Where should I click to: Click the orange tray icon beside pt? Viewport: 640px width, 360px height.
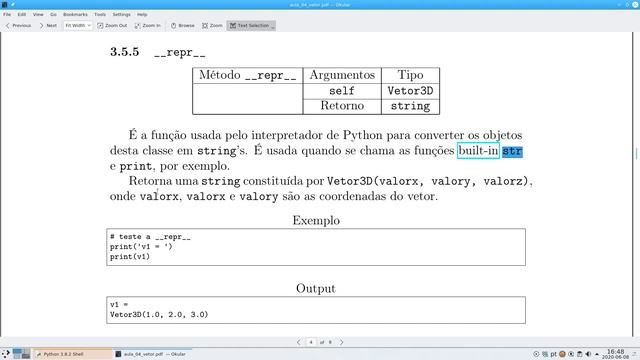point(562,354)
